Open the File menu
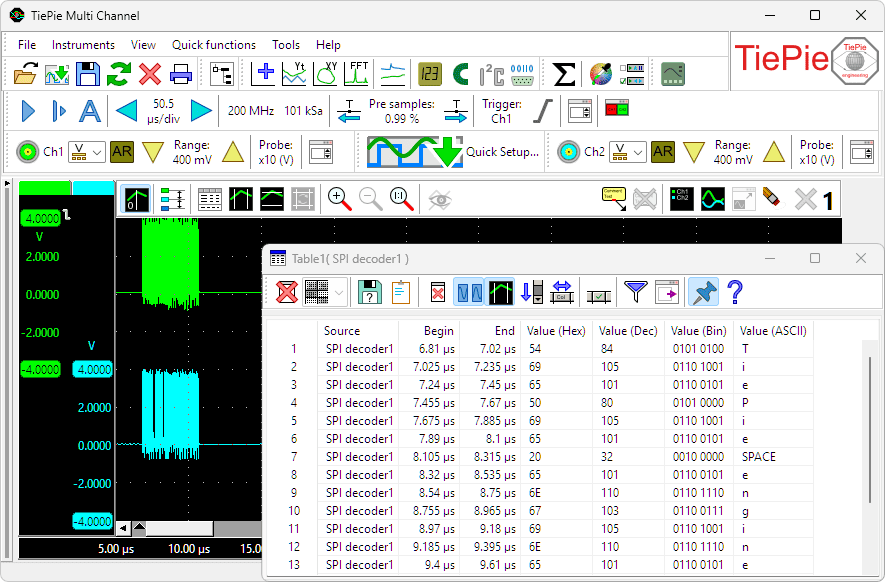885x582 pixels. click(x=27, y=45)
